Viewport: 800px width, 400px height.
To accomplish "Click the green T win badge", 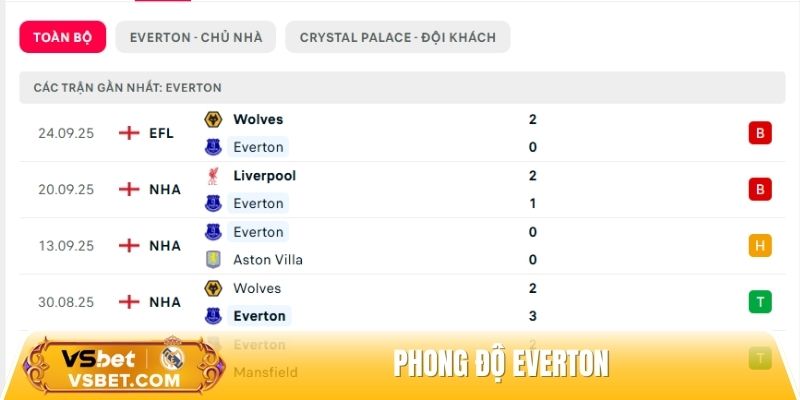I will 760,302.
